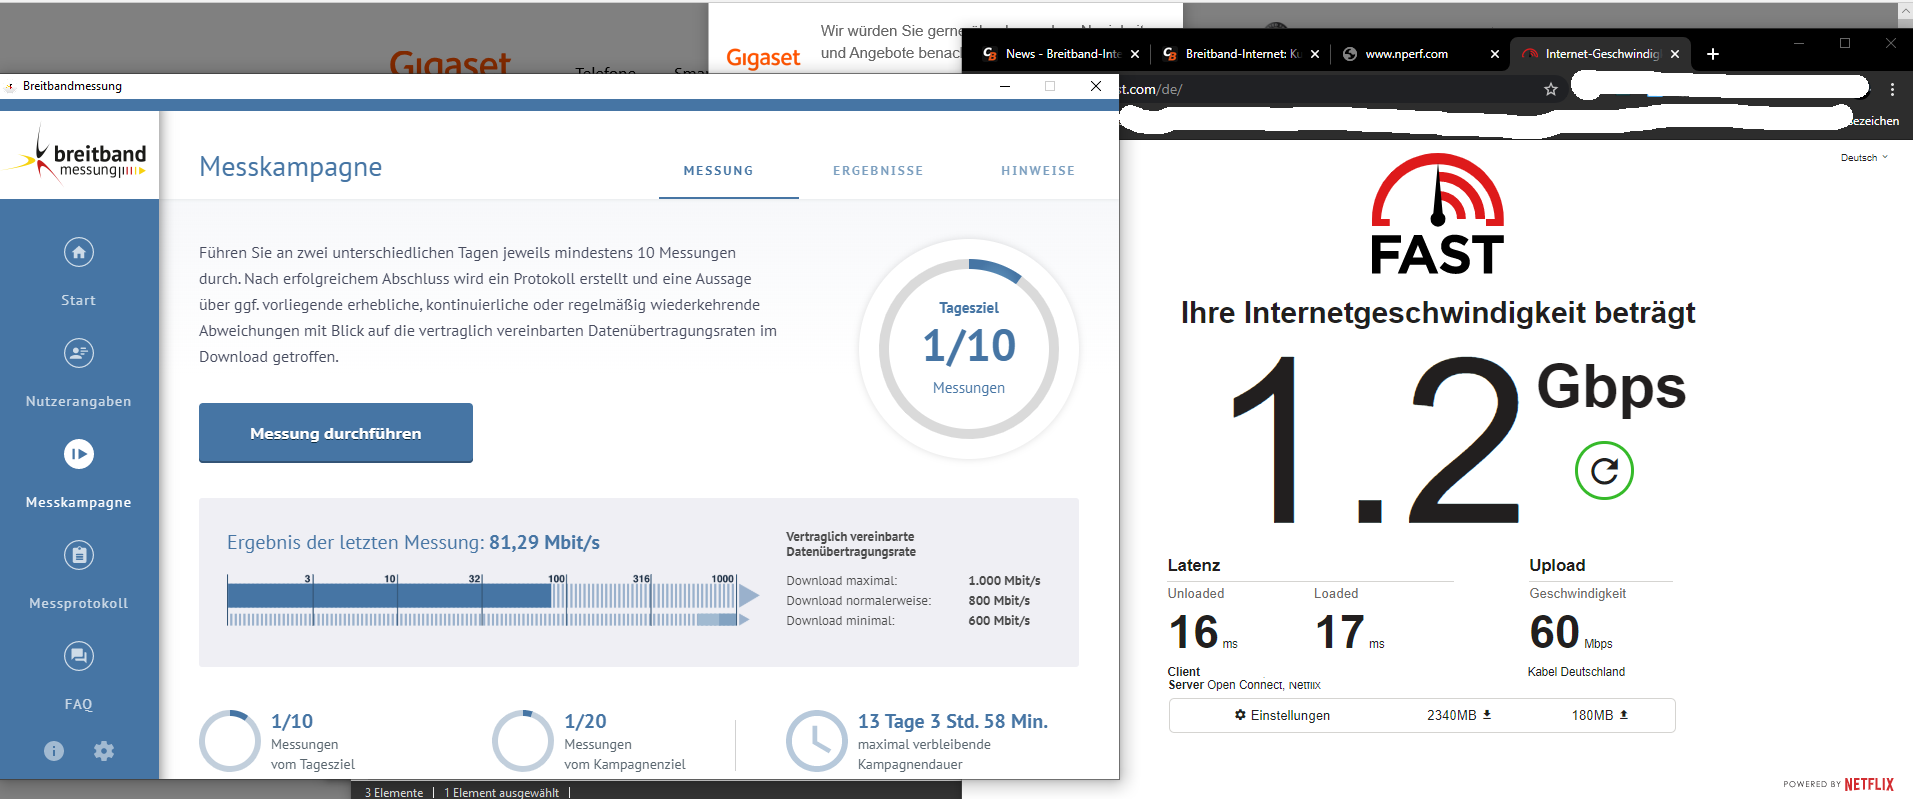Click the Tagesziel 1/10 progress ring
Viewport: 1913px width, 799px height.
click(969, 349)
